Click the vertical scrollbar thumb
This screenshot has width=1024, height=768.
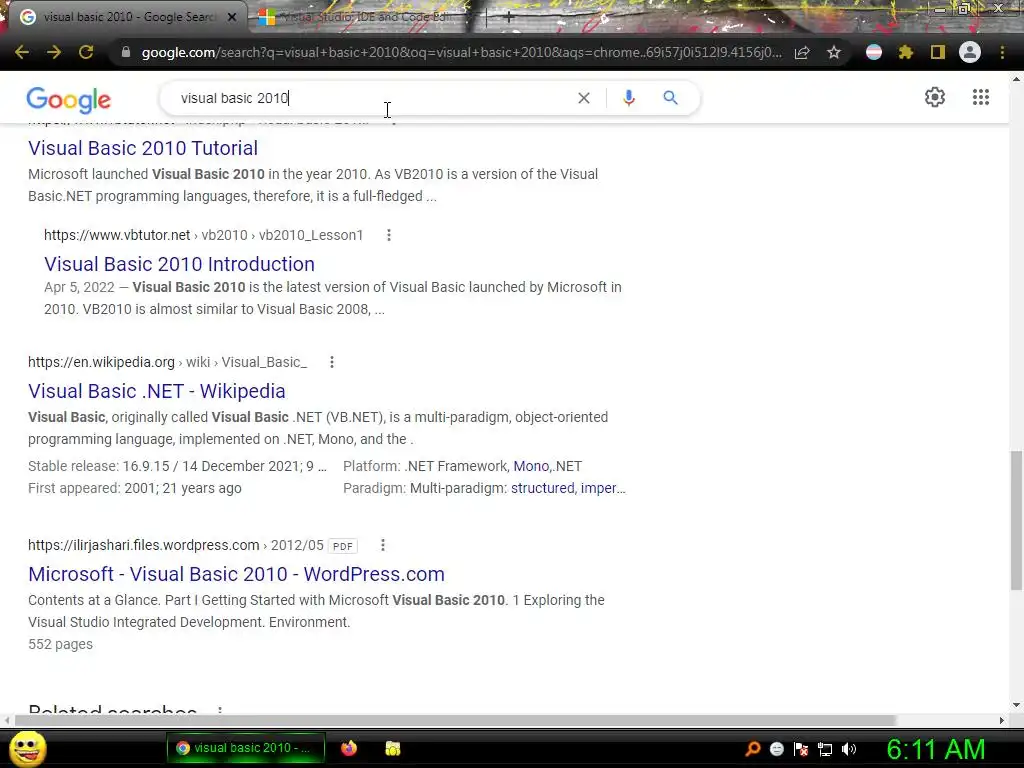pos(1016,520)
